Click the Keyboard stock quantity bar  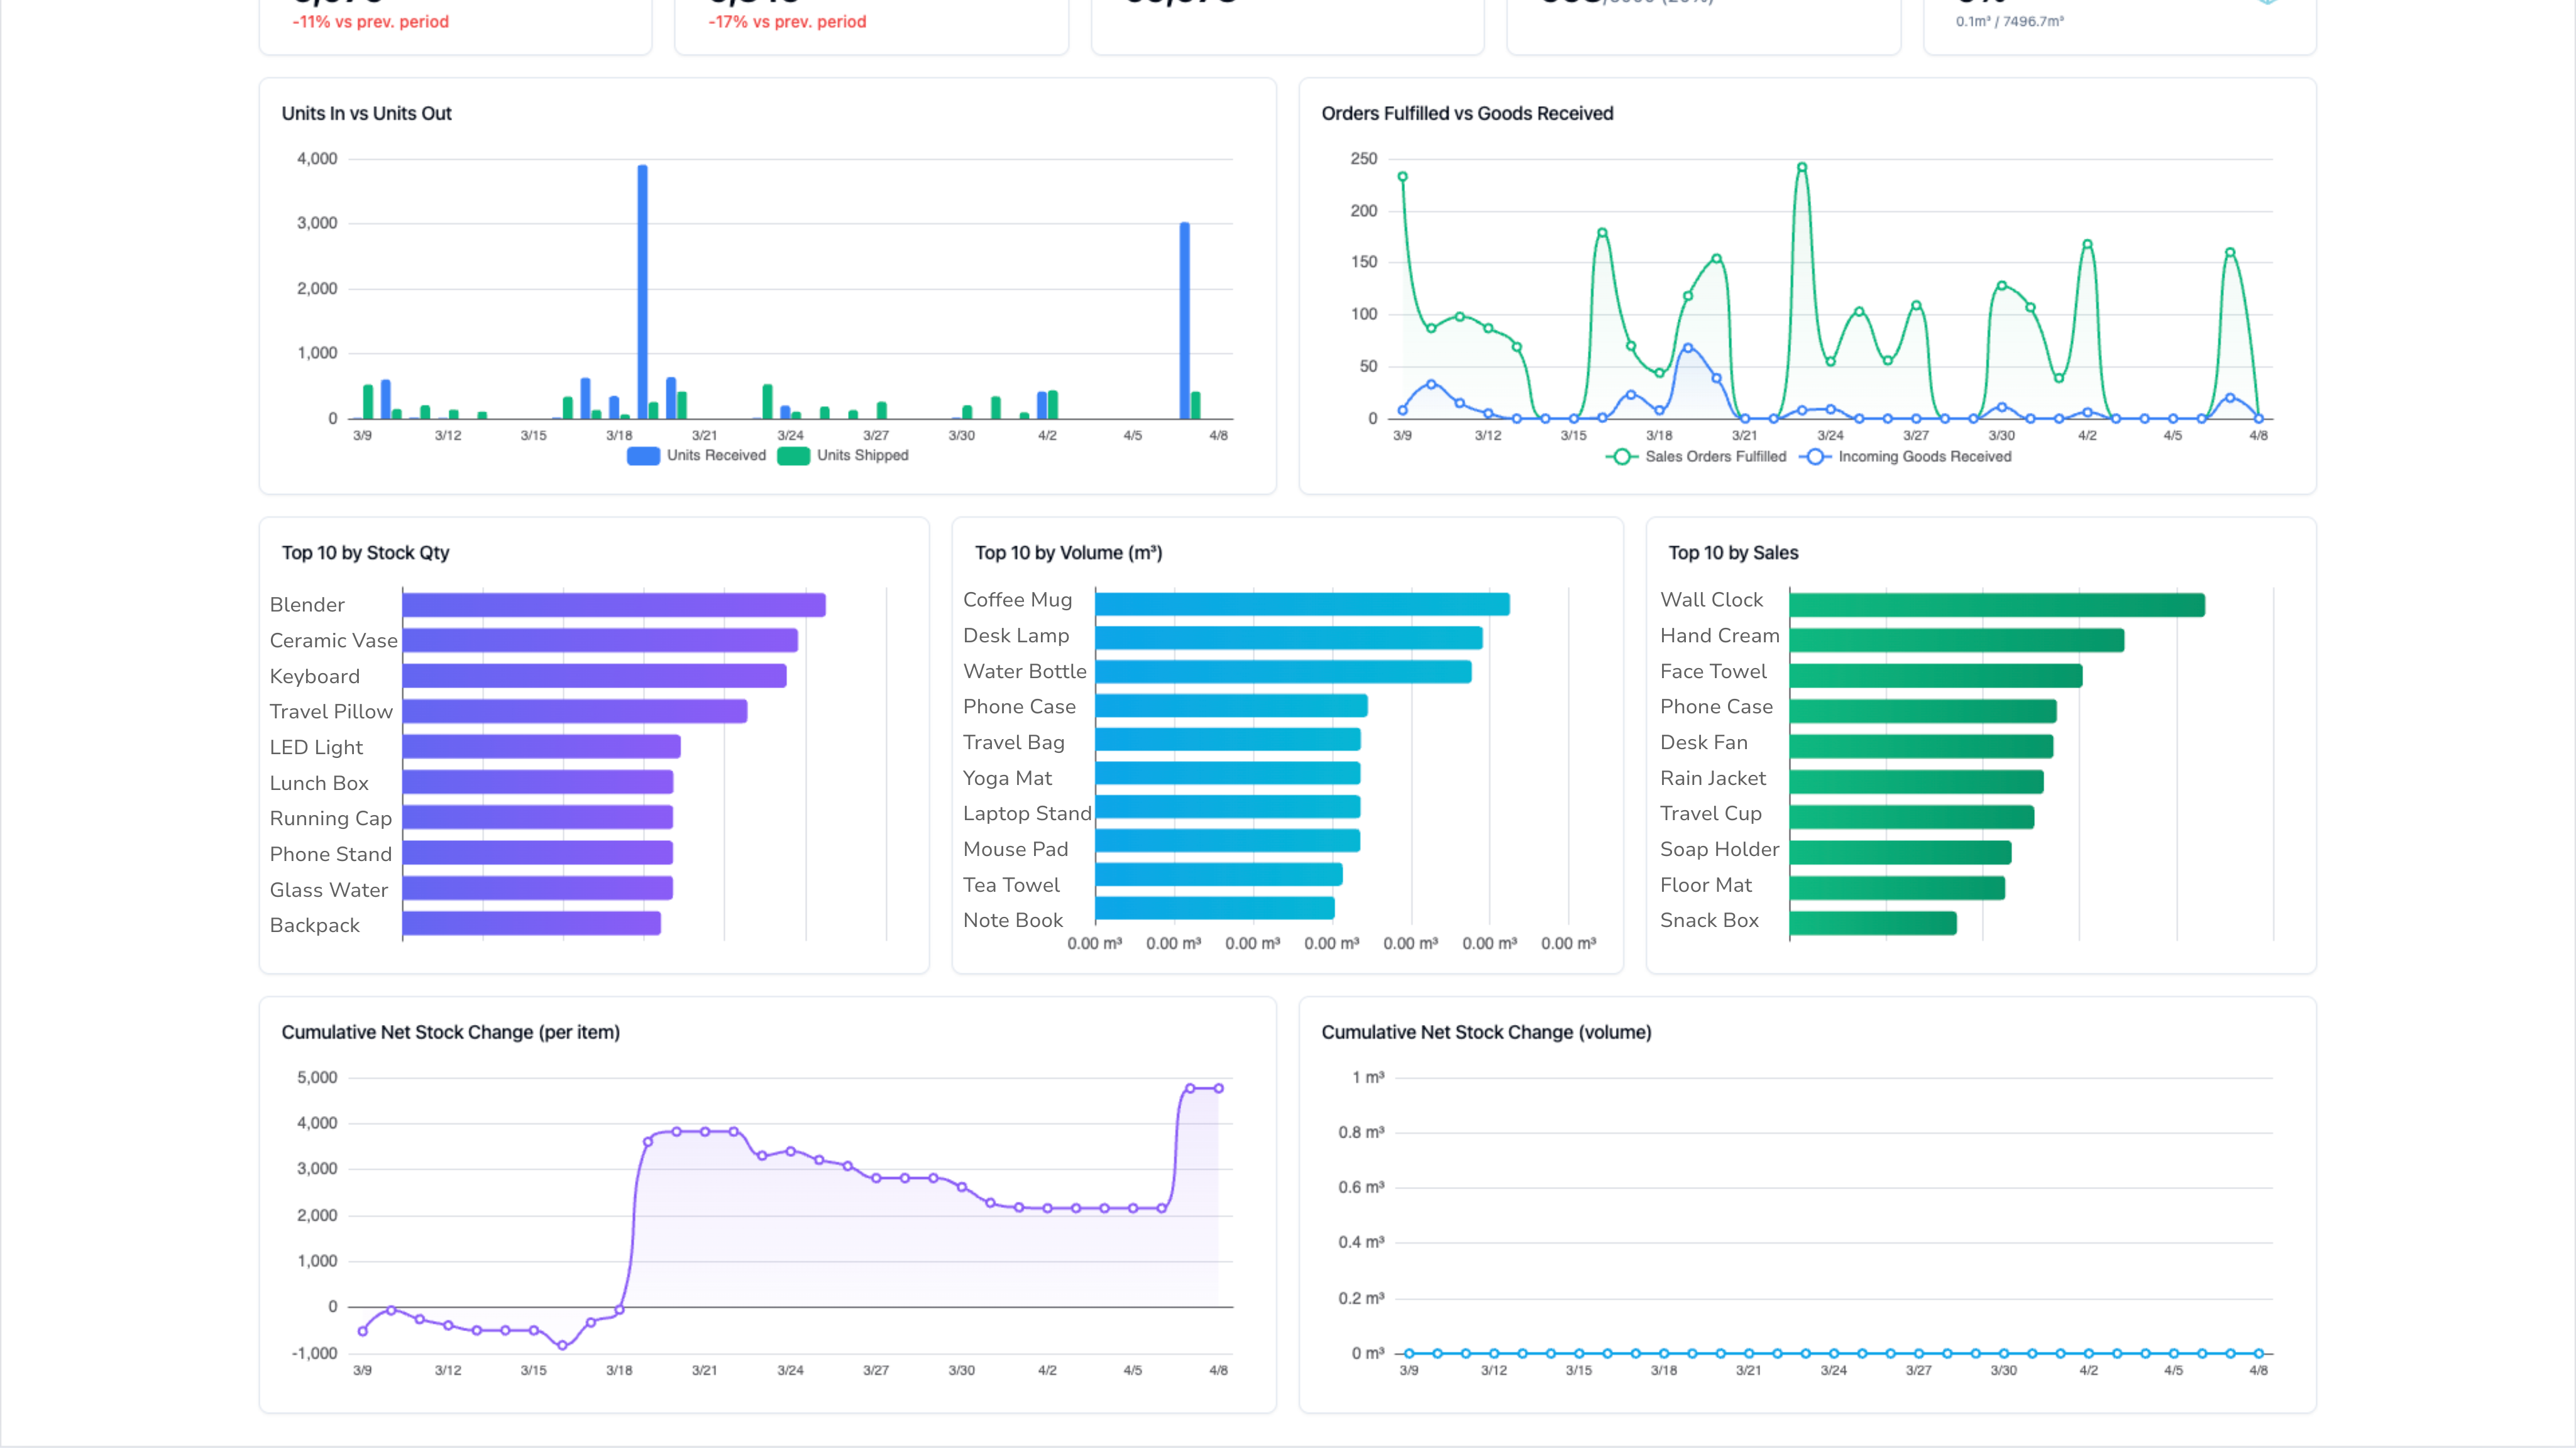[x=594, y=676]
